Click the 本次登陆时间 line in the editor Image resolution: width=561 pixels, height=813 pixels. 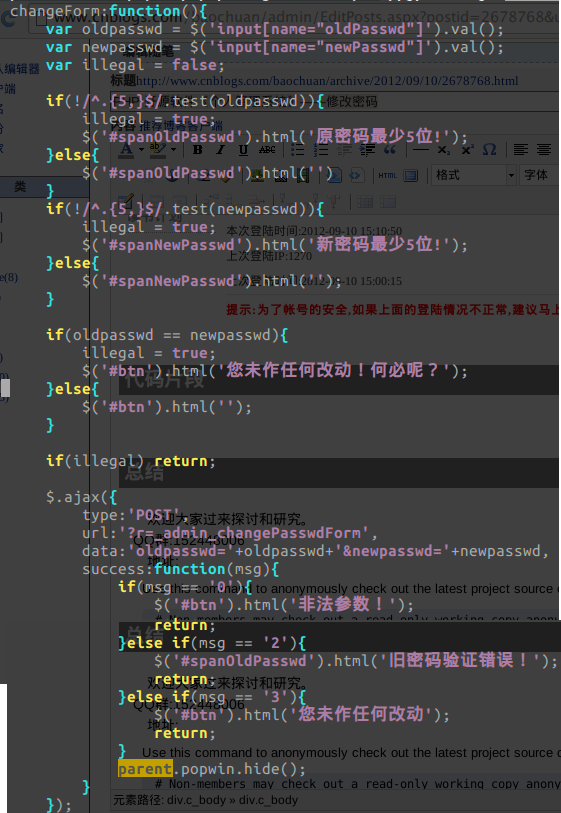pos(314,231)
